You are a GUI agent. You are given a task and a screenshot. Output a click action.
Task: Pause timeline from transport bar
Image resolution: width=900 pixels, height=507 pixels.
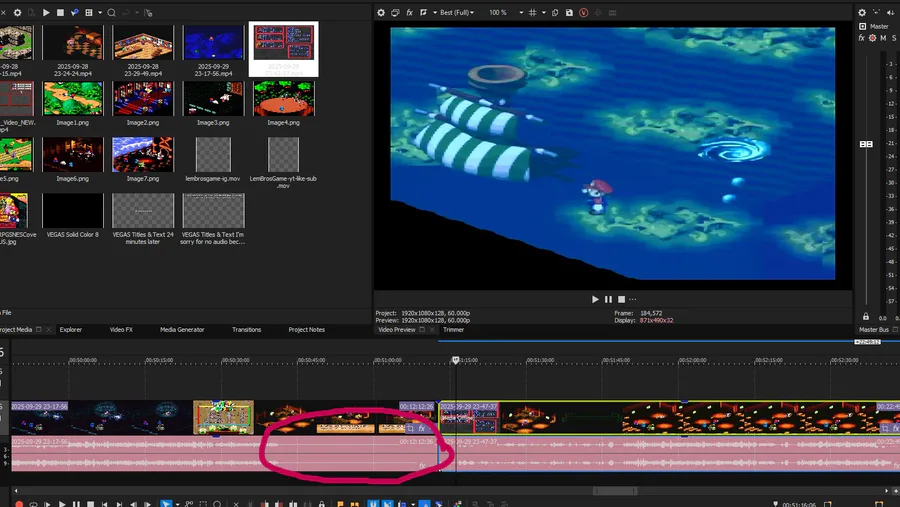point(76,504)
